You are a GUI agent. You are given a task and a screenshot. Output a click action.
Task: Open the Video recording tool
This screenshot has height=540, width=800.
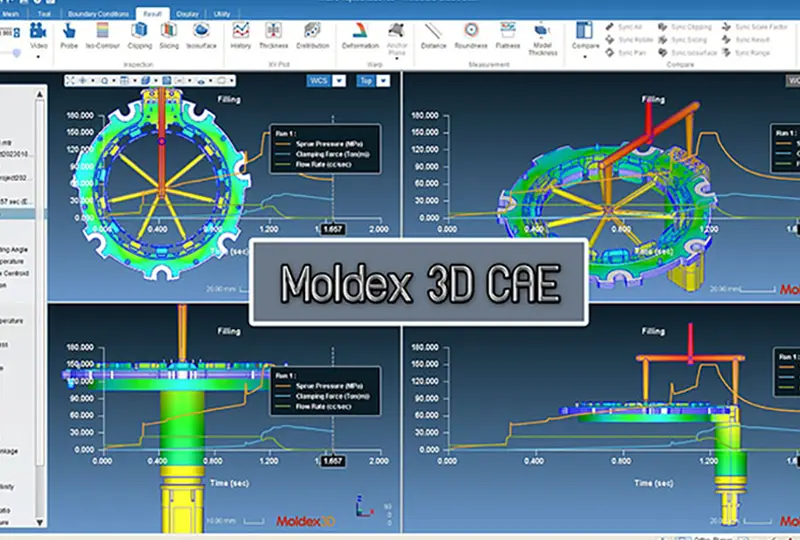(38, 36)
